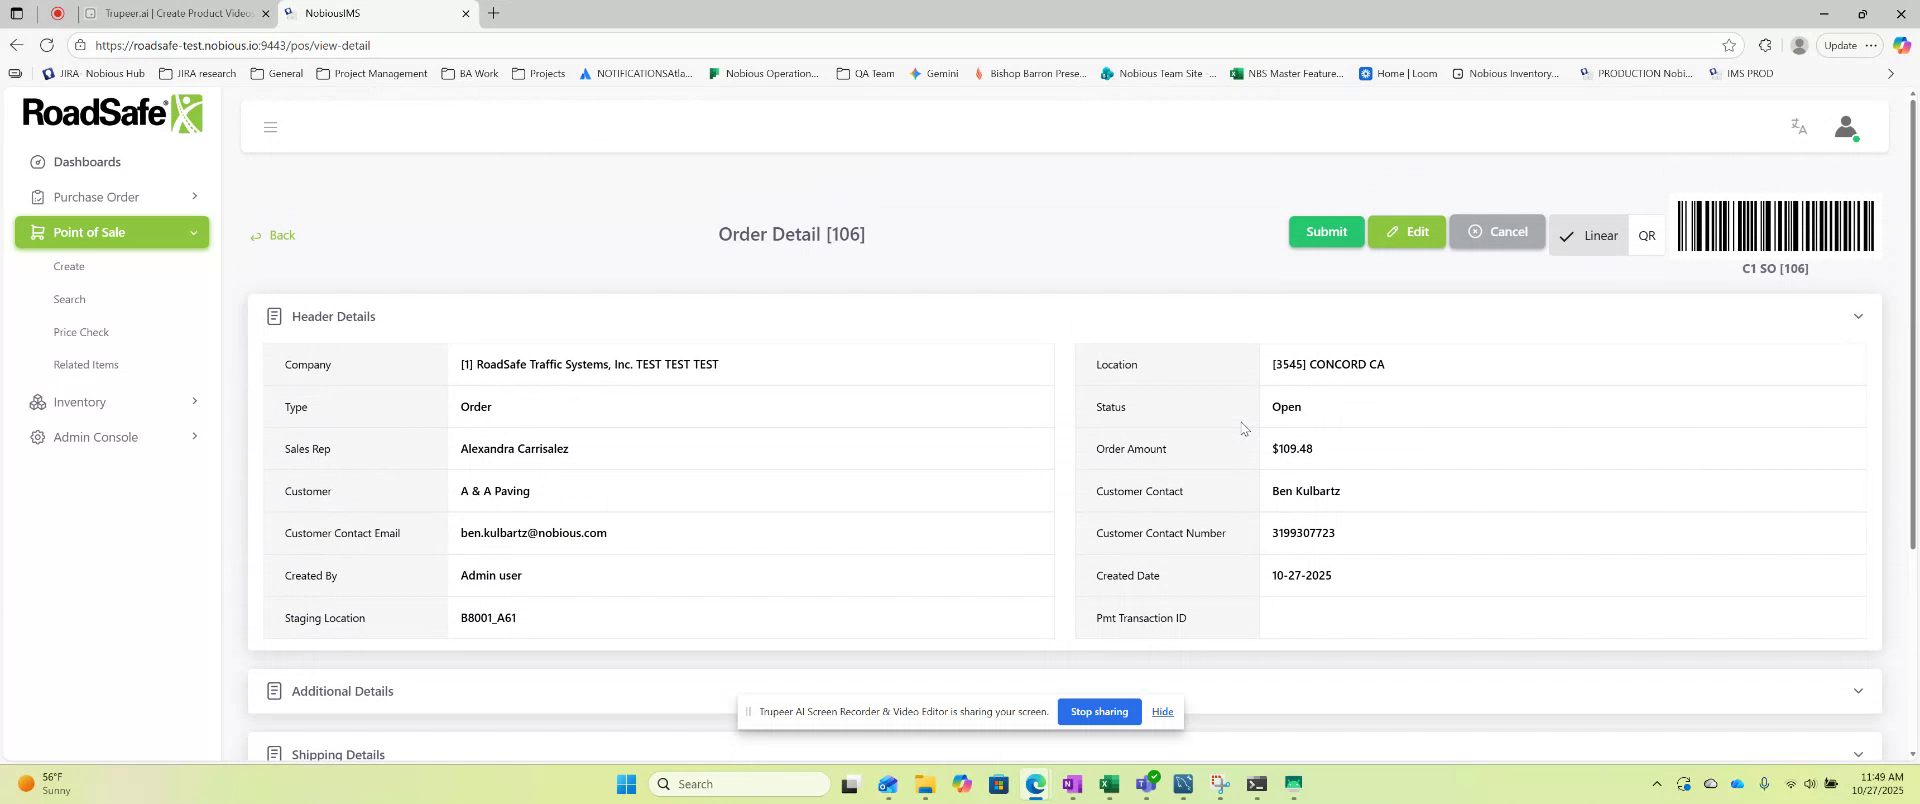This screenshot has height=804, width=1920.
Task: Expand the Purchase Order menu arrow
Action: tap(194, 196)
